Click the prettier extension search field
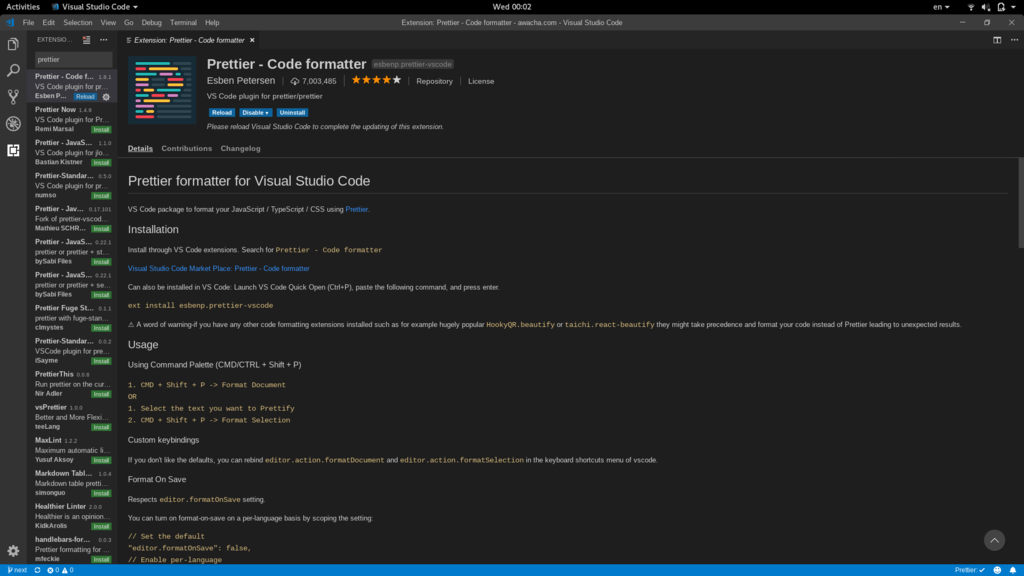The image size is (1024, 576). (73, 59)
